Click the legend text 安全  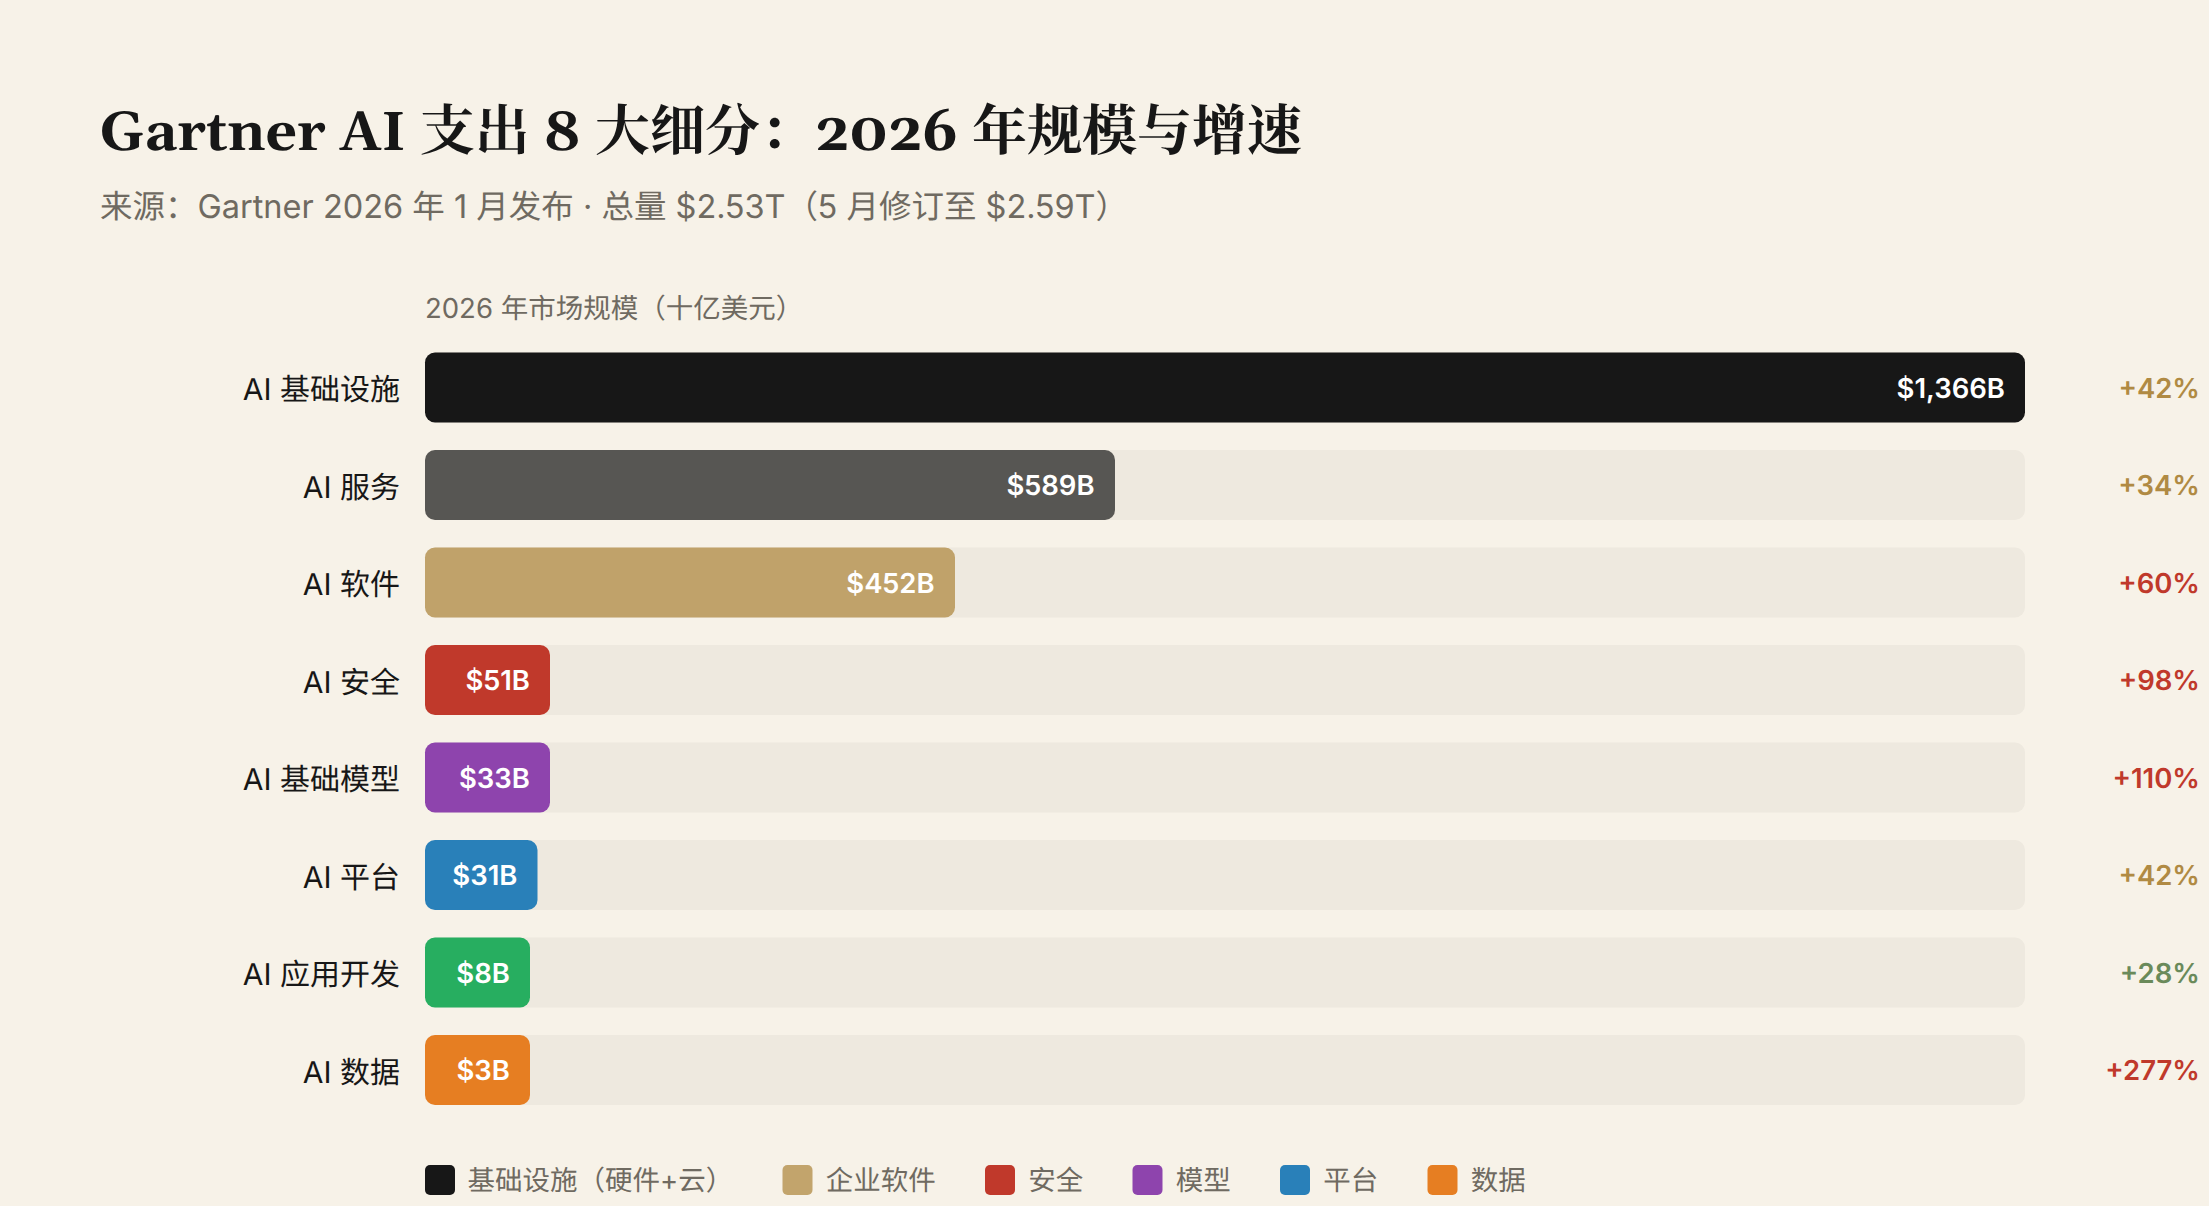coord(1055,1180)
